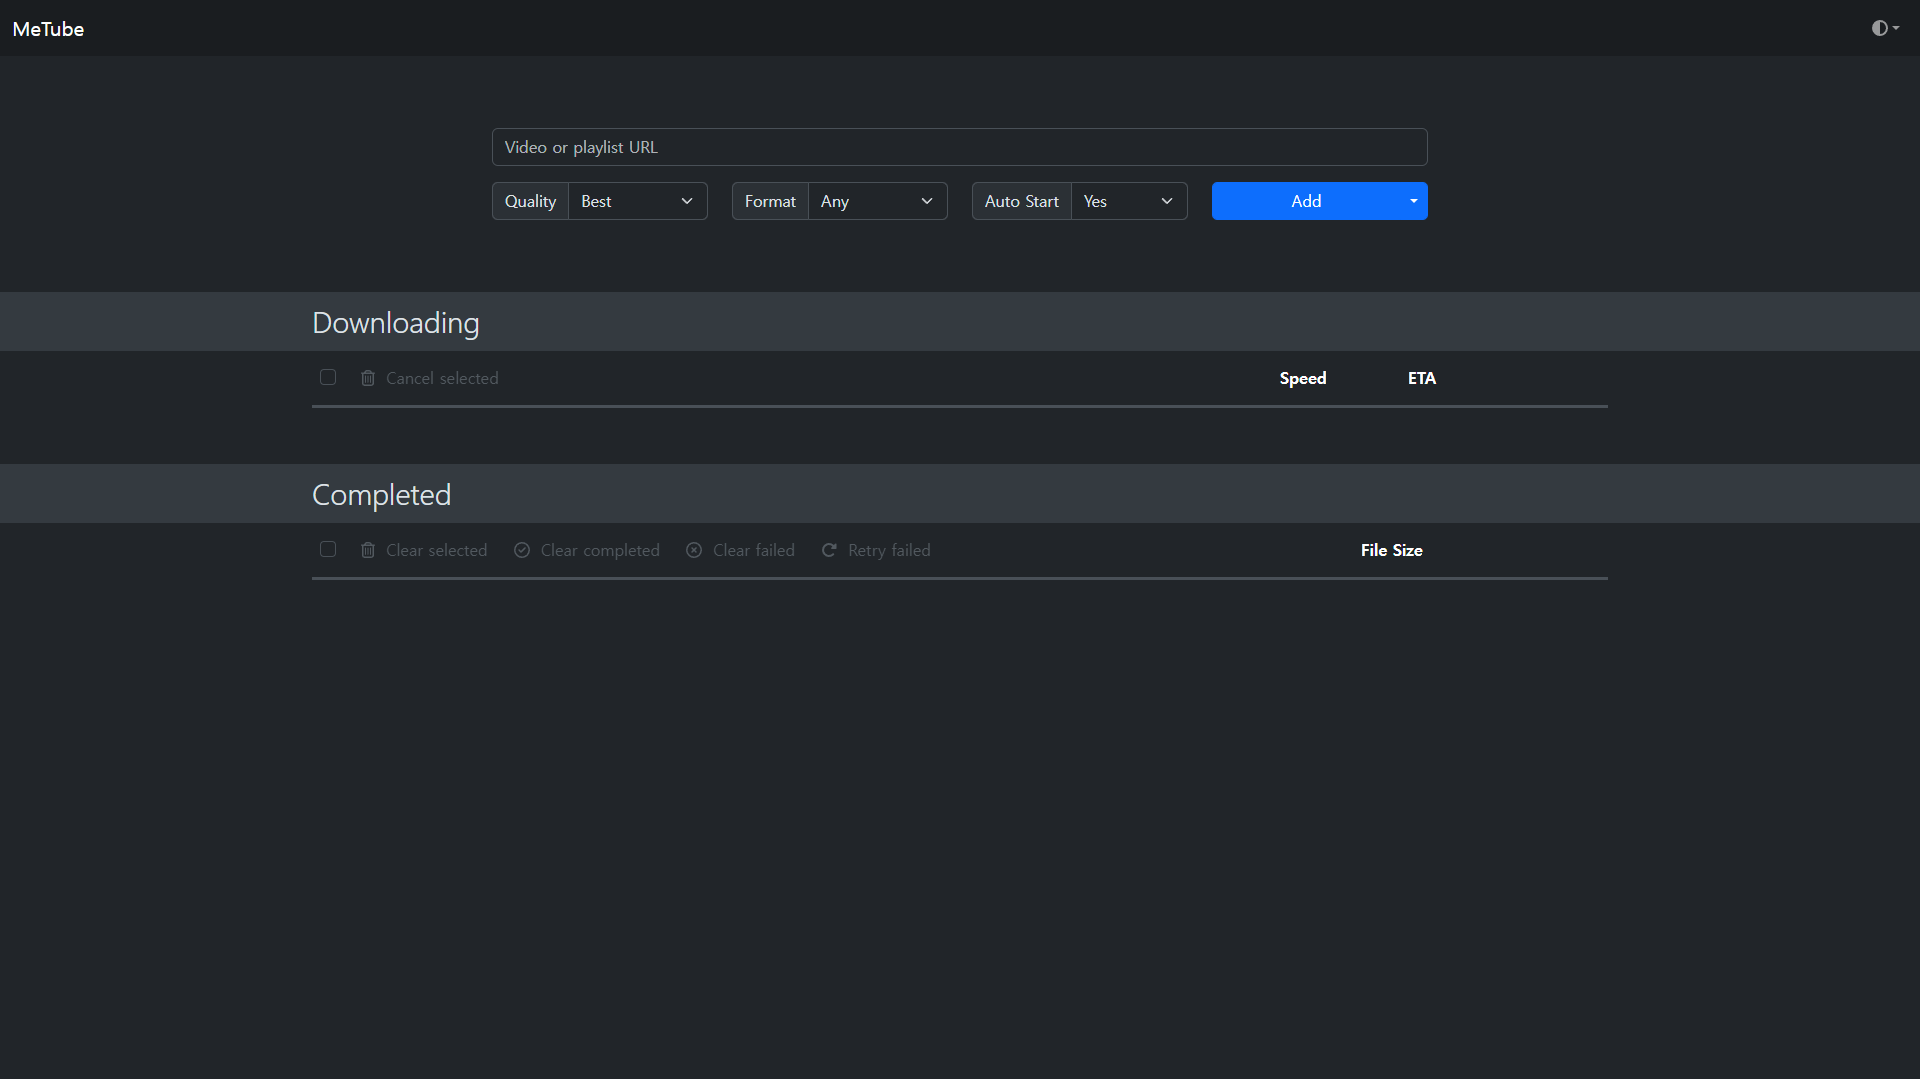This screenshot has width=1920, height=1079.
Task: Click the ETA column header
Action: (x=1421, y=378)
